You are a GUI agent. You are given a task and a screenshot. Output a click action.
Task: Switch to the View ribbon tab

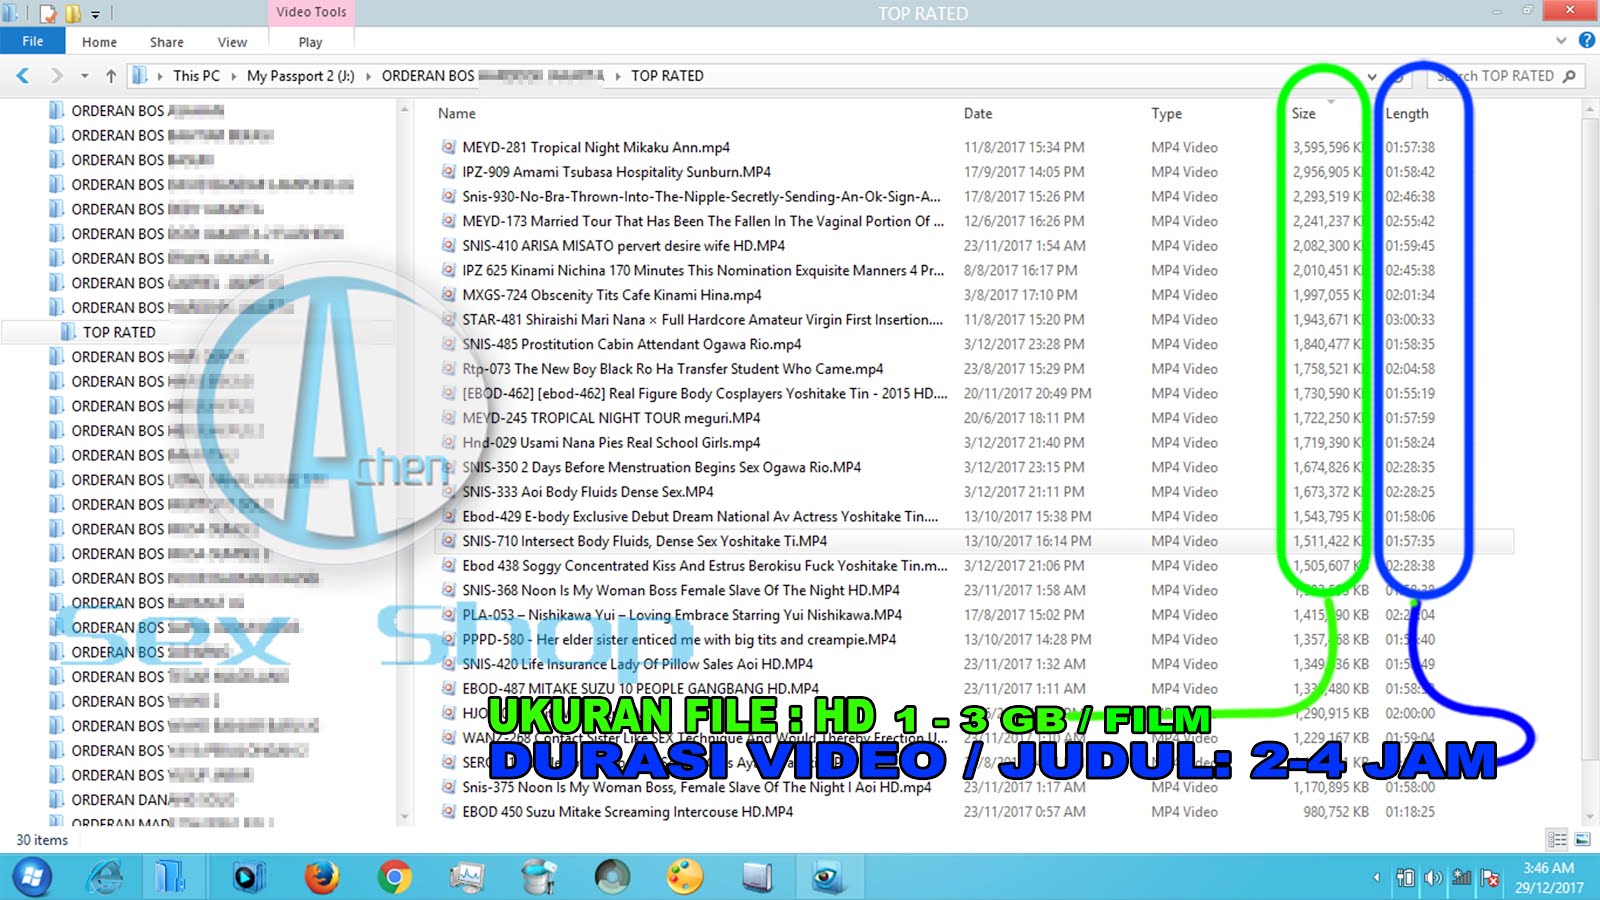[232, 42]
